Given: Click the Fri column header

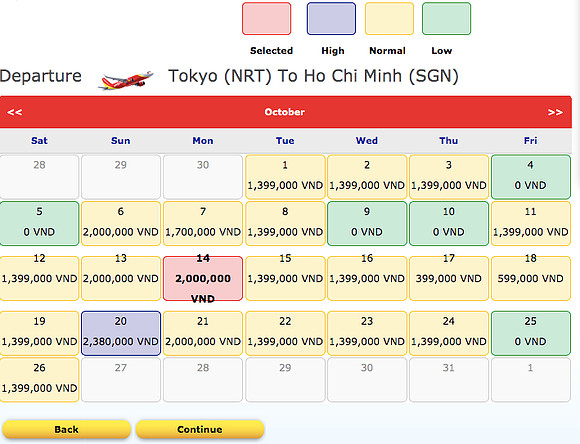Looking at the screenshot, I should (530, 141).
